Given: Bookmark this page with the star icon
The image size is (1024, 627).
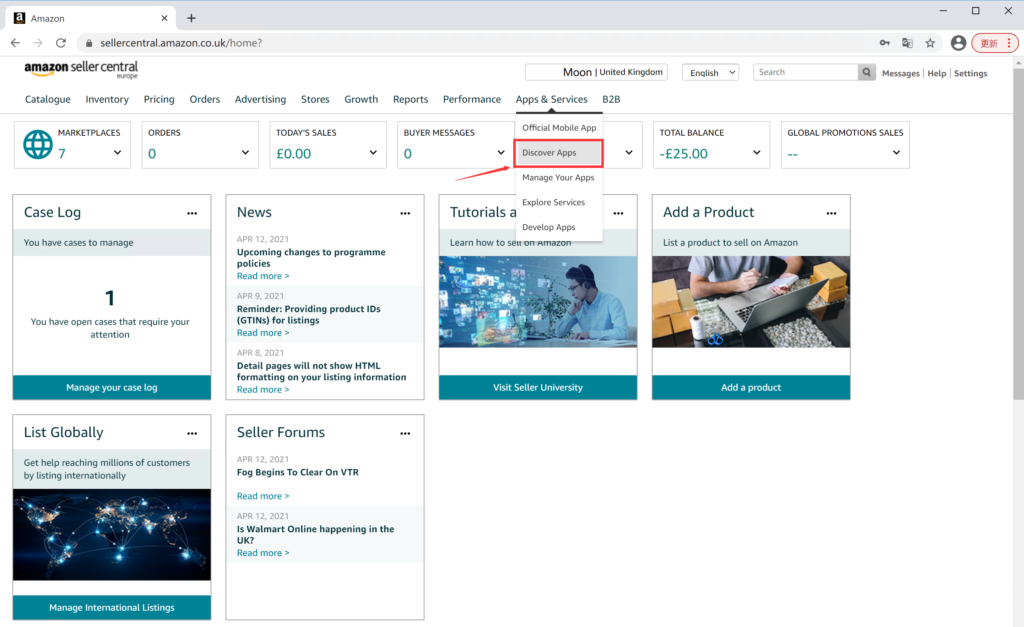Looking at the screenshot, I should (x=930, y=43).
